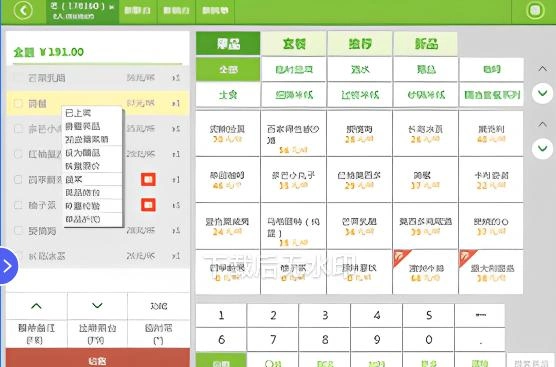This screenshot has width=556, height=367.
Task: Click the wide red button under the order list
Action: 98,358
